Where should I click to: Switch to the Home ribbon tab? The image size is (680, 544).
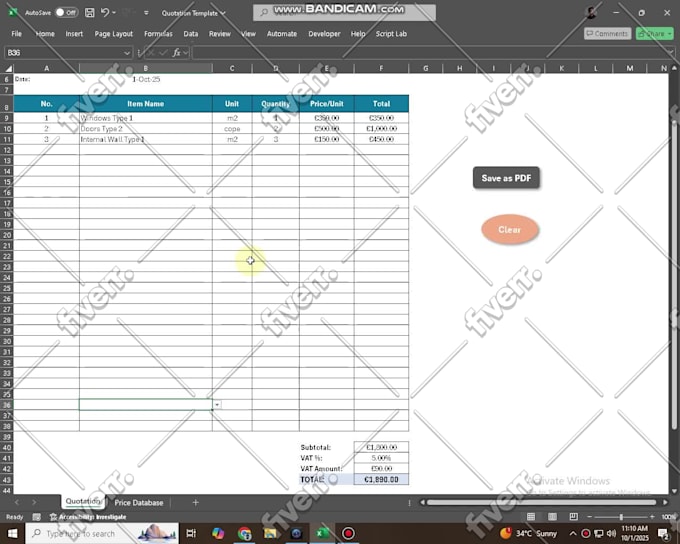click(45, 34)
